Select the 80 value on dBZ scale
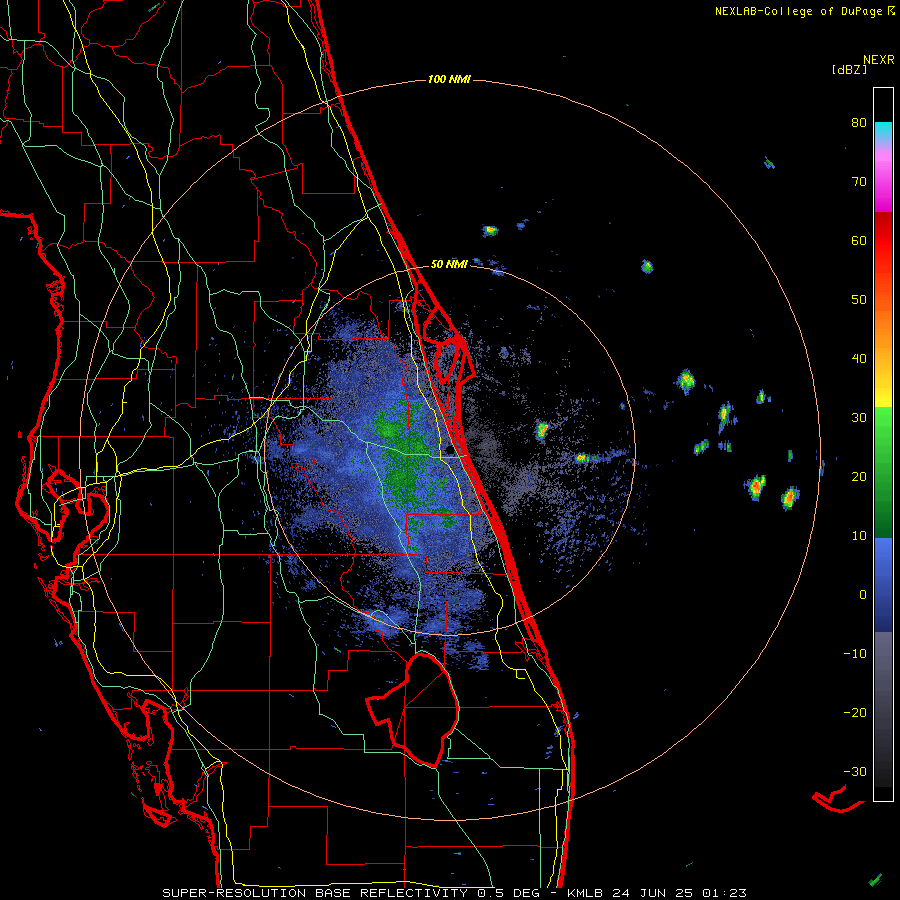The image size is (900, 900). 859,123
